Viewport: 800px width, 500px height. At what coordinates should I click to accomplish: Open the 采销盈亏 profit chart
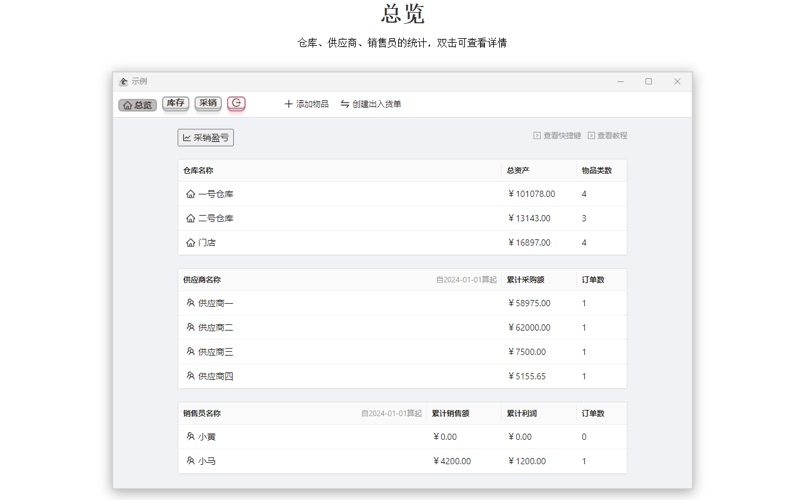tap(205, 138)
